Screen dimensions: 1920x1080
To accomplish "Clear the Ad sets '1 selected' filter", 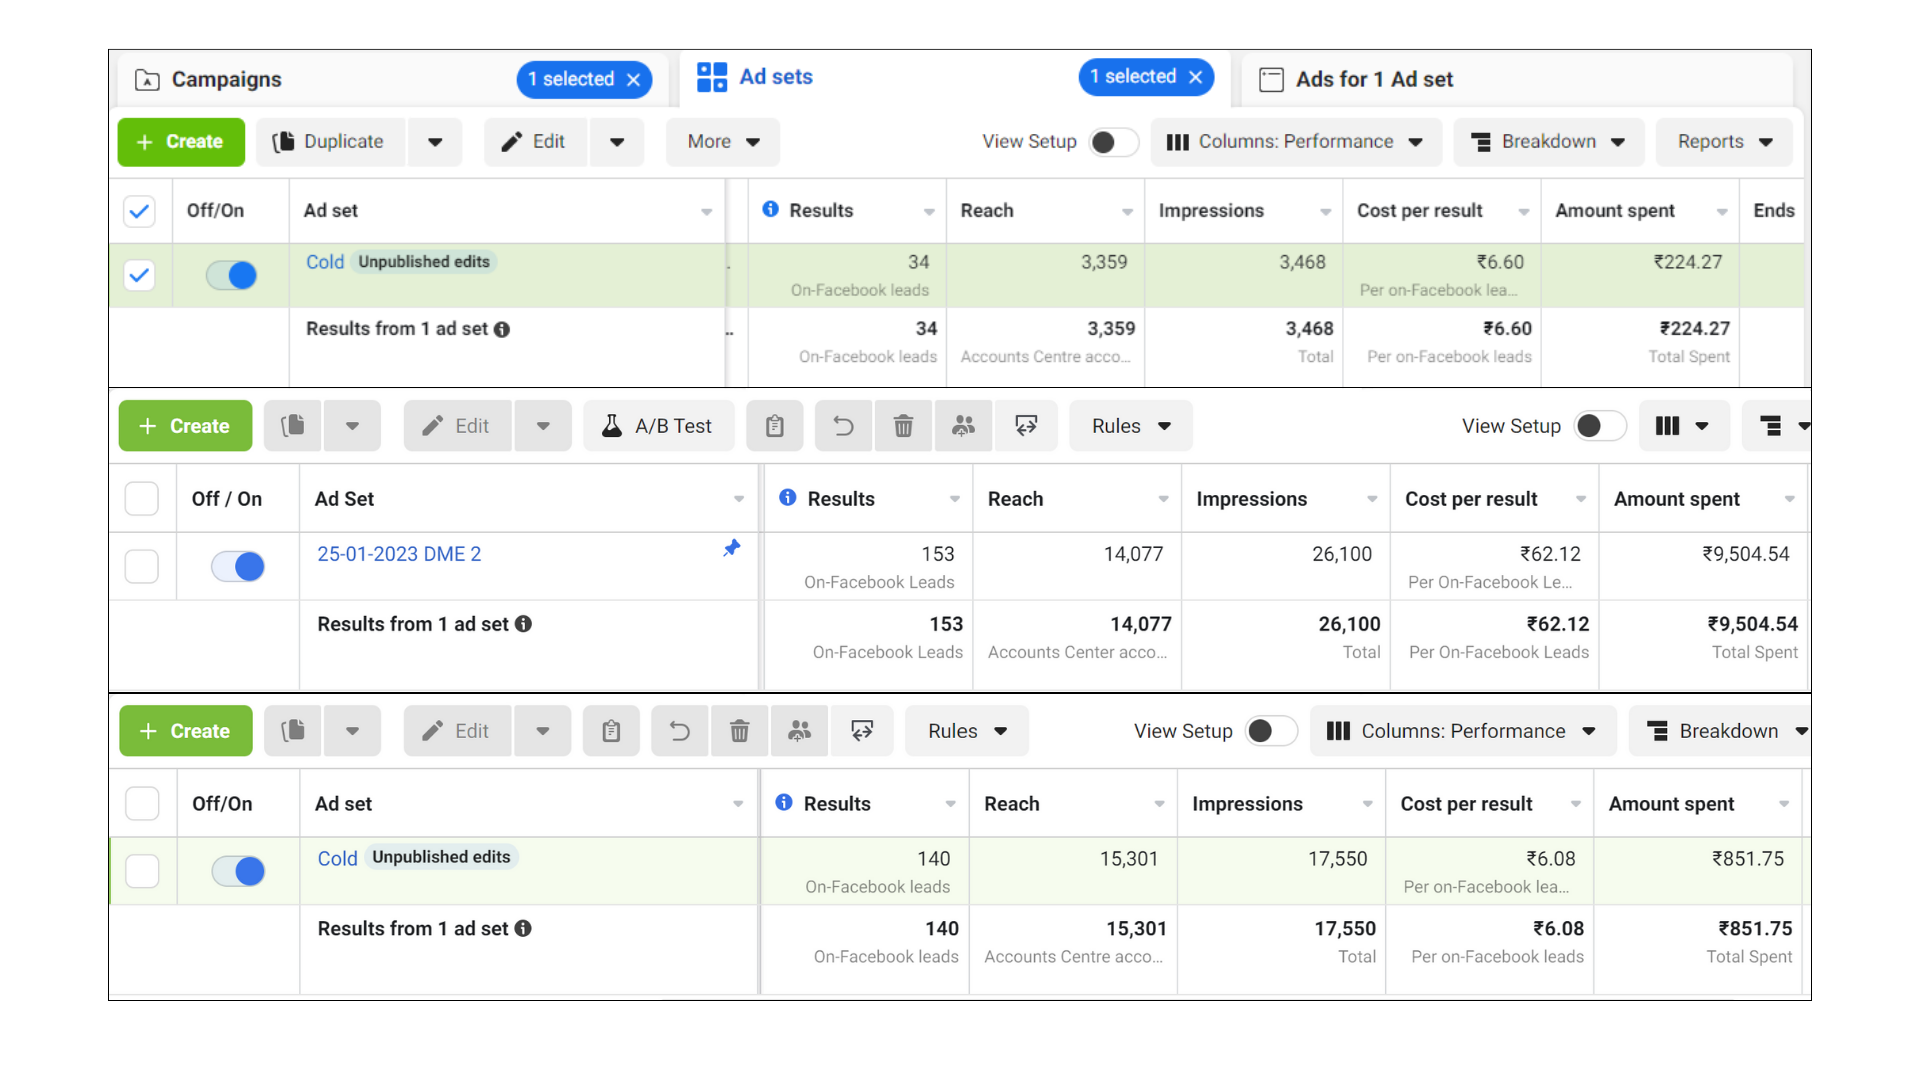I will pyautogui.click(x=1195, y=77).
